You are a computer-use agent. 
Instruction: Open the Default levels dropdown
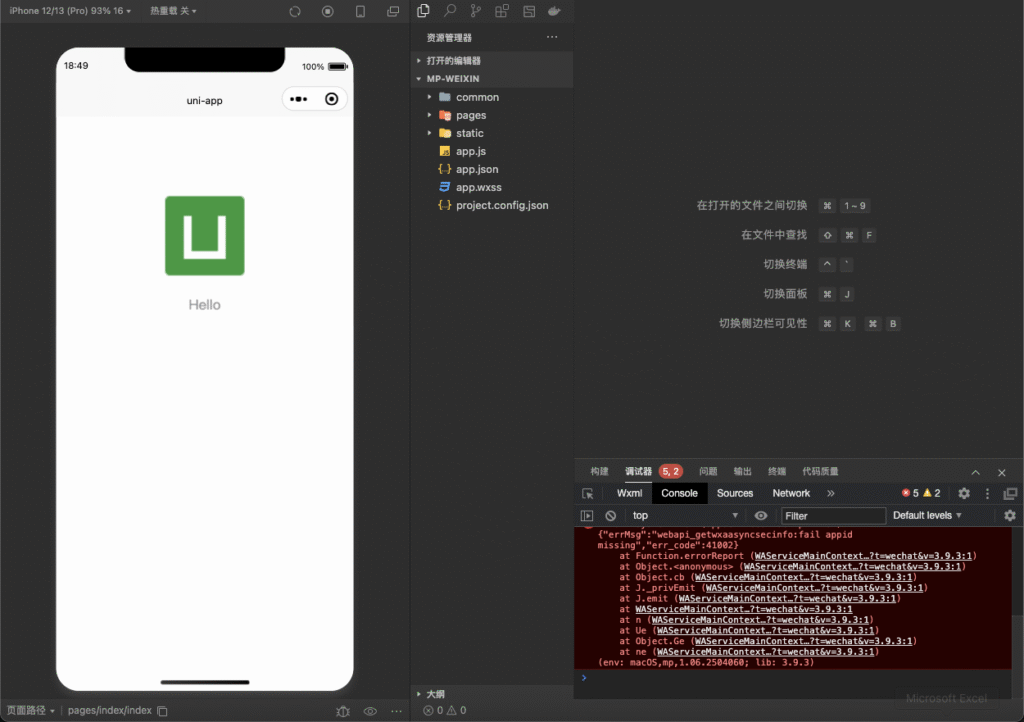[x=927, y=516]
